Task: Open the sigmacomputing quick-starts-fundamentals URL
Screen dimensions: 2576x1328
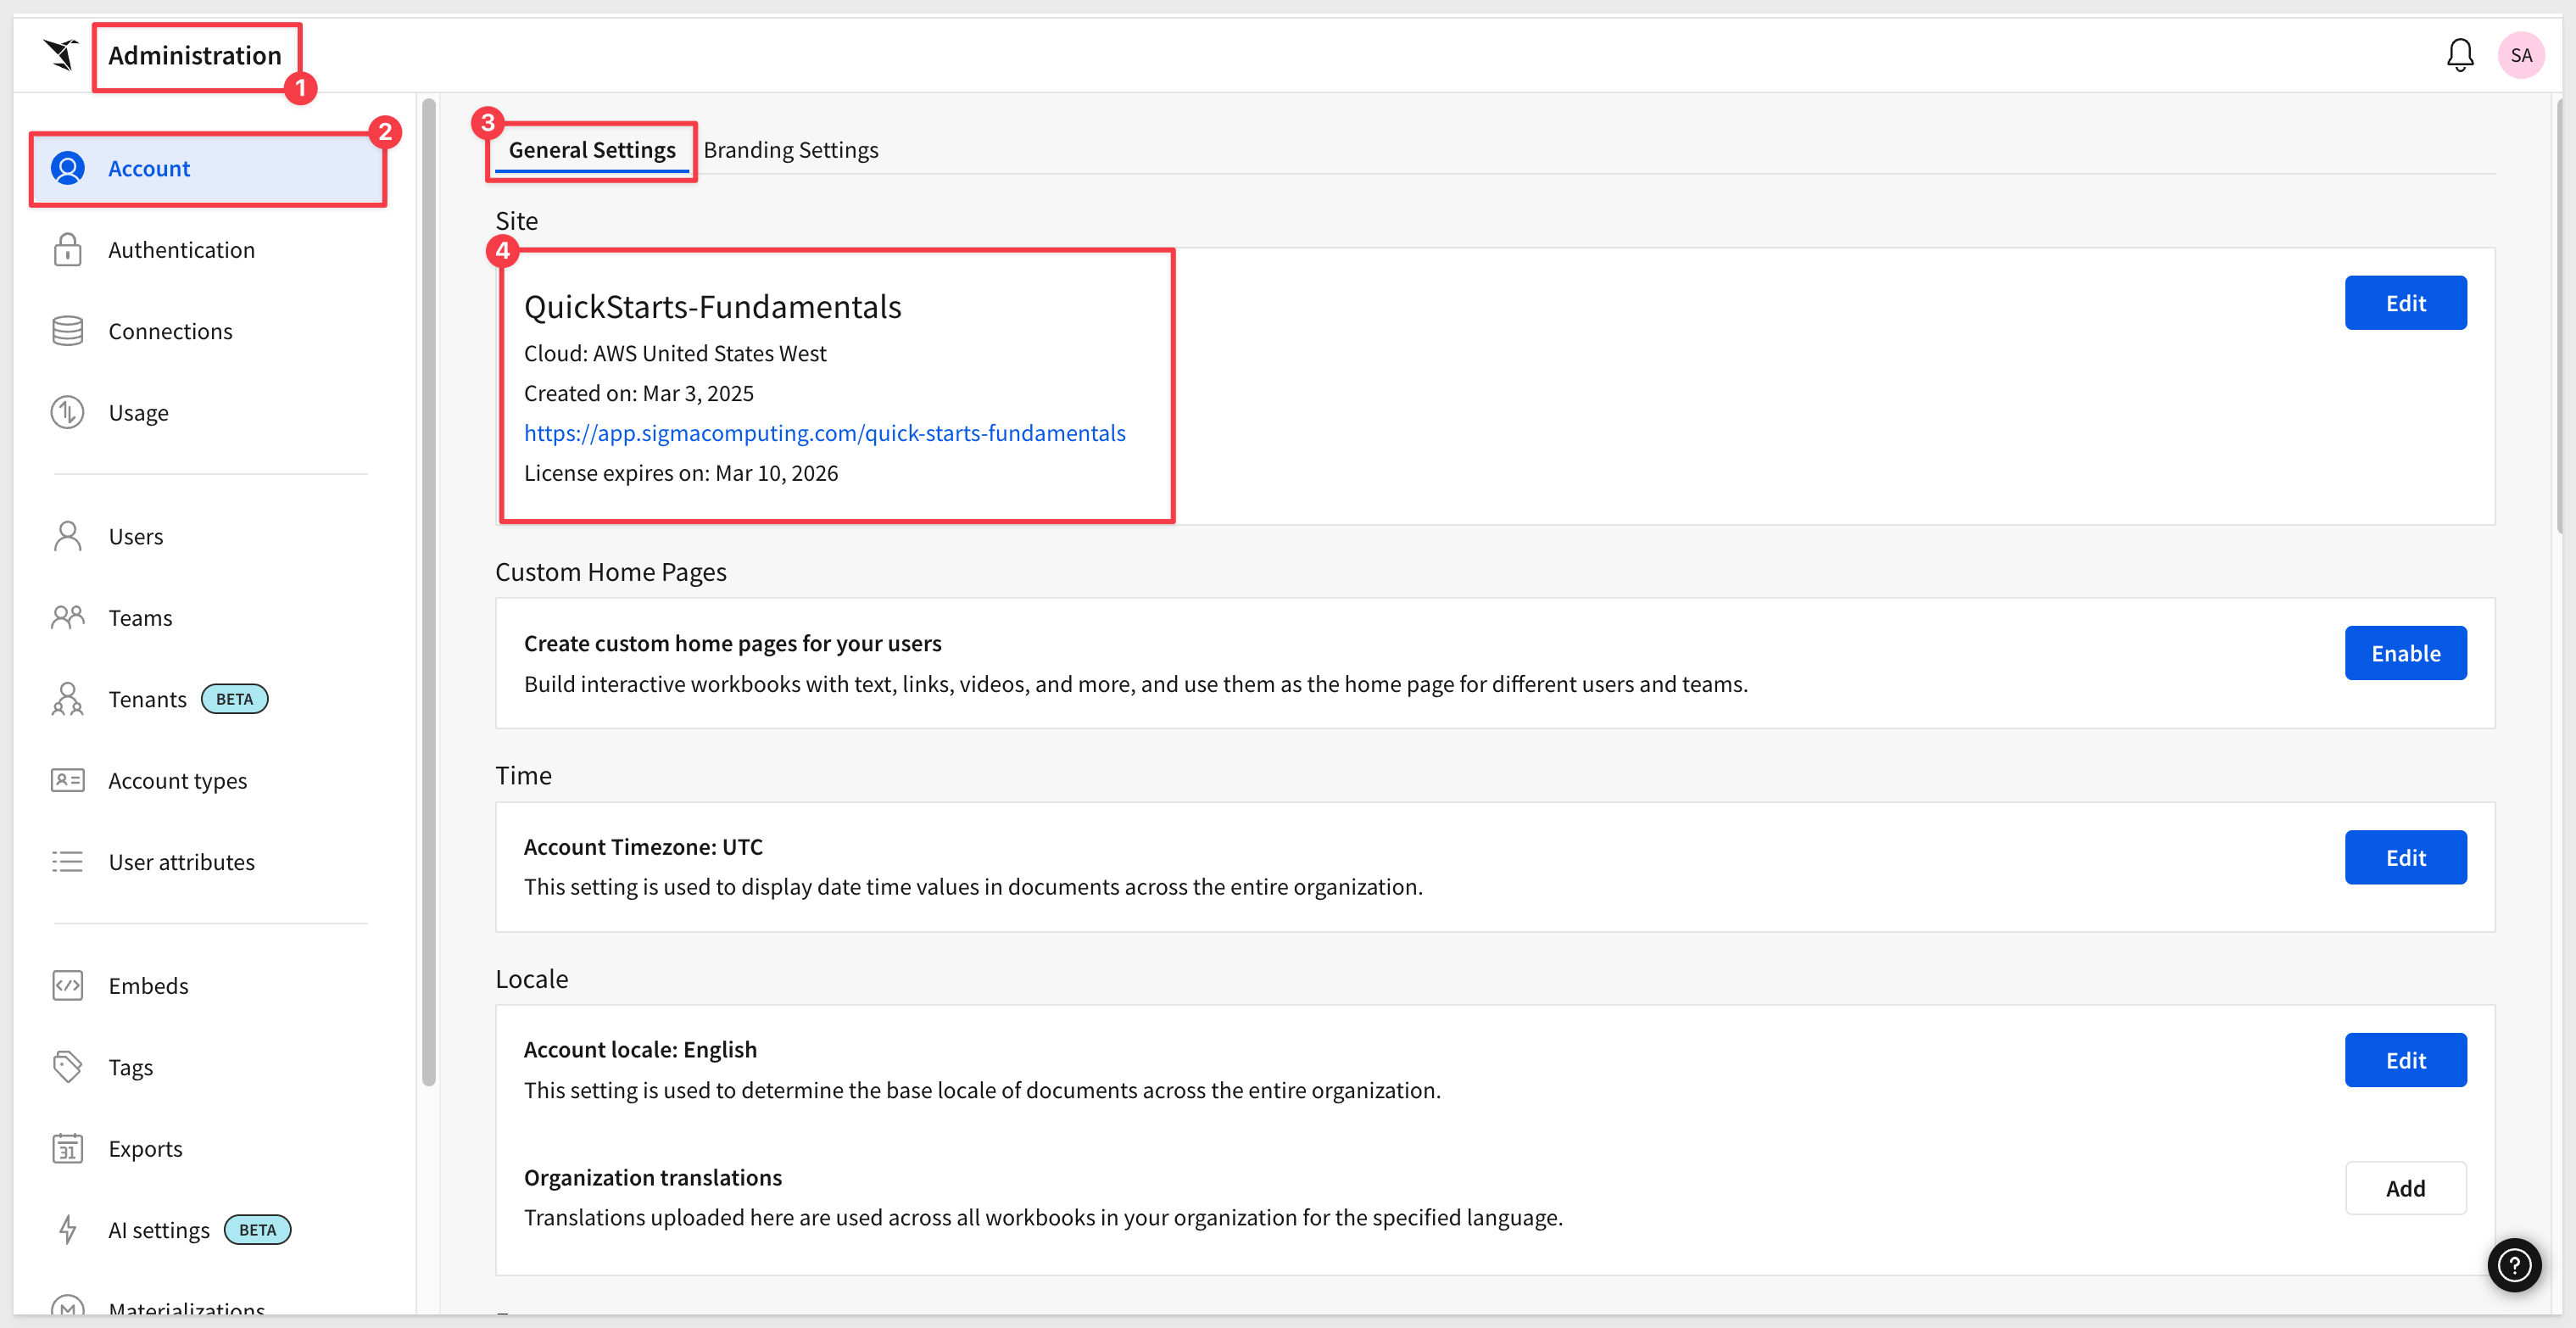Action: point(824,433)
